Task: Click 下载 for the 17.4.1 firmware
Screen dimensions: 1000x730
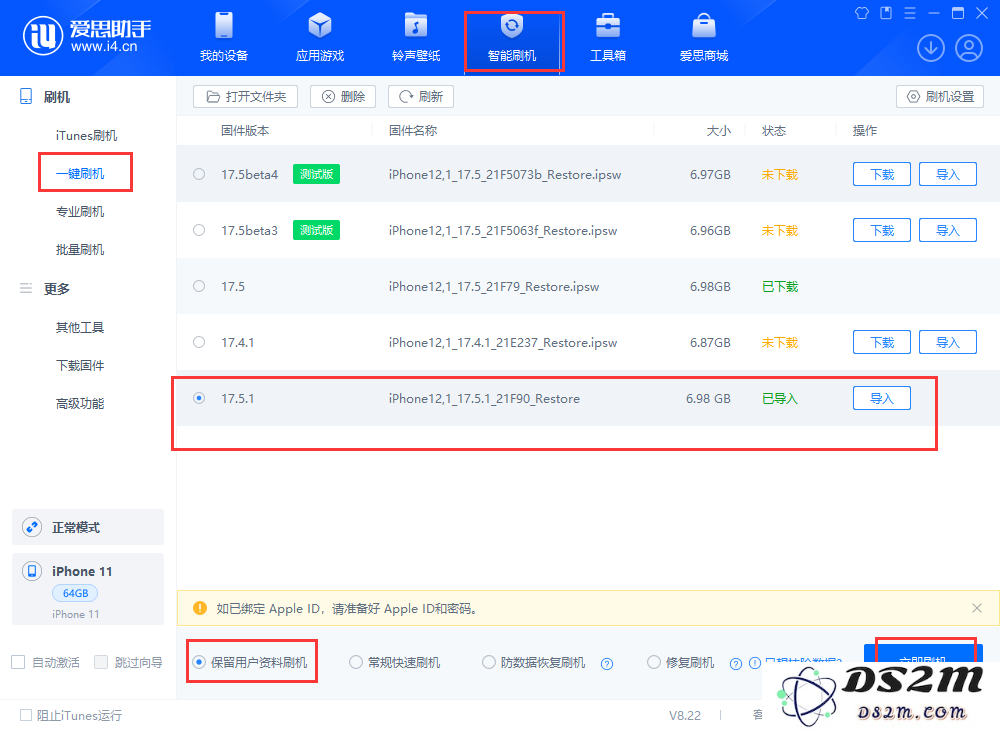Action: [882, 342]
